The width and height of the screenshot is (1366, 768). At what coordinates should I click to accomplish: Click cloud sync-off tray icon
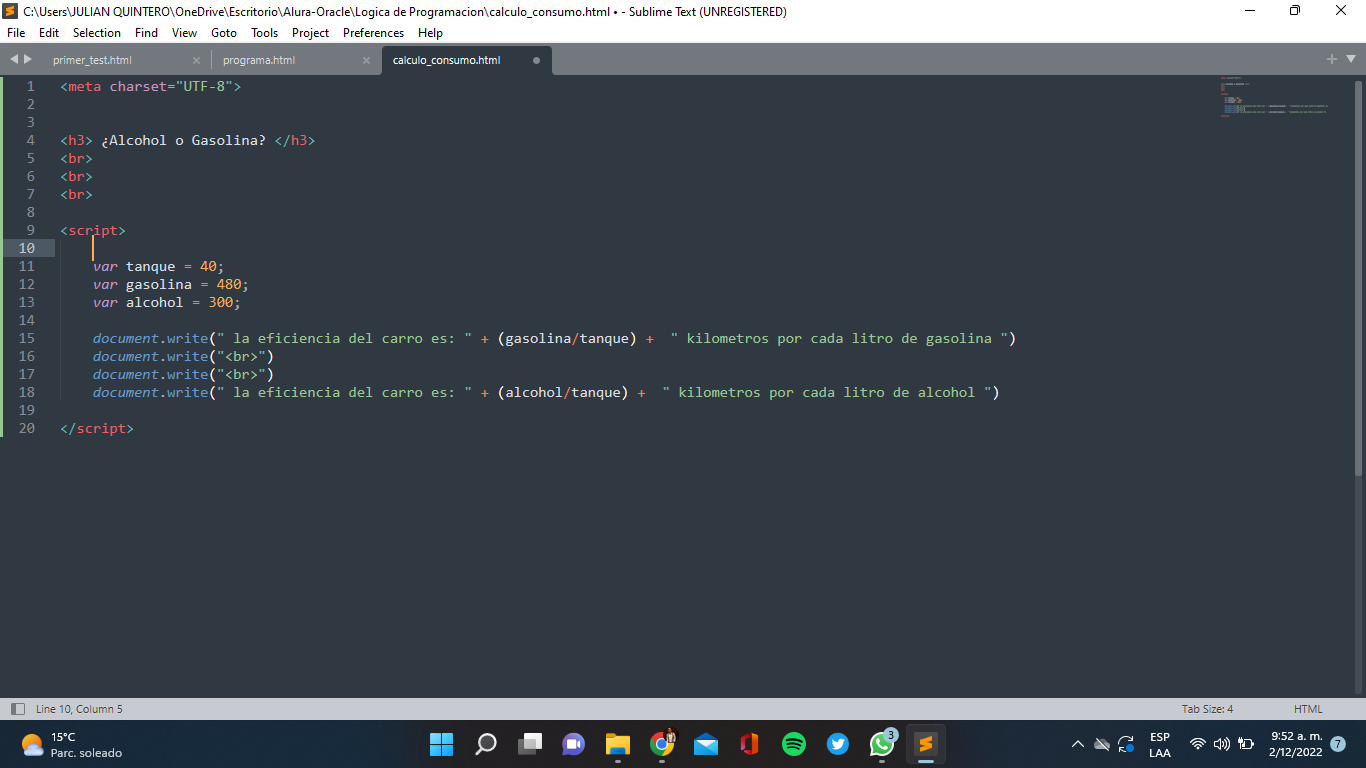pyautogui.click(x=1102, y=744)
